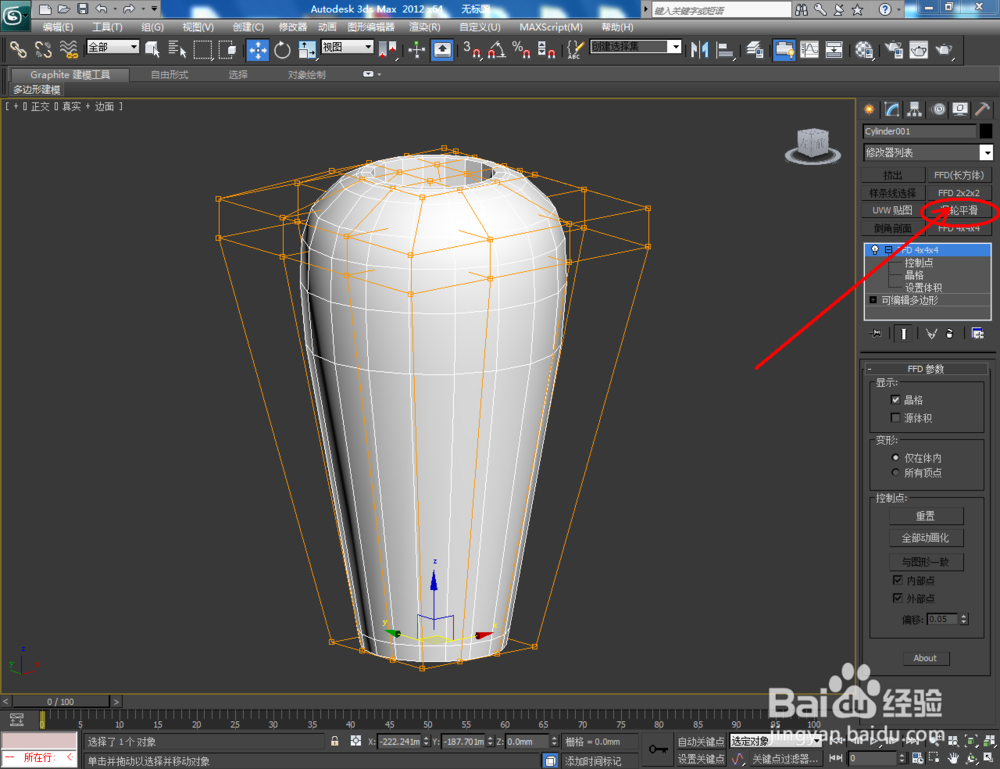Click the UVW 贴图 modifier button
This screenshot has width=1000, height=769.
893,210
